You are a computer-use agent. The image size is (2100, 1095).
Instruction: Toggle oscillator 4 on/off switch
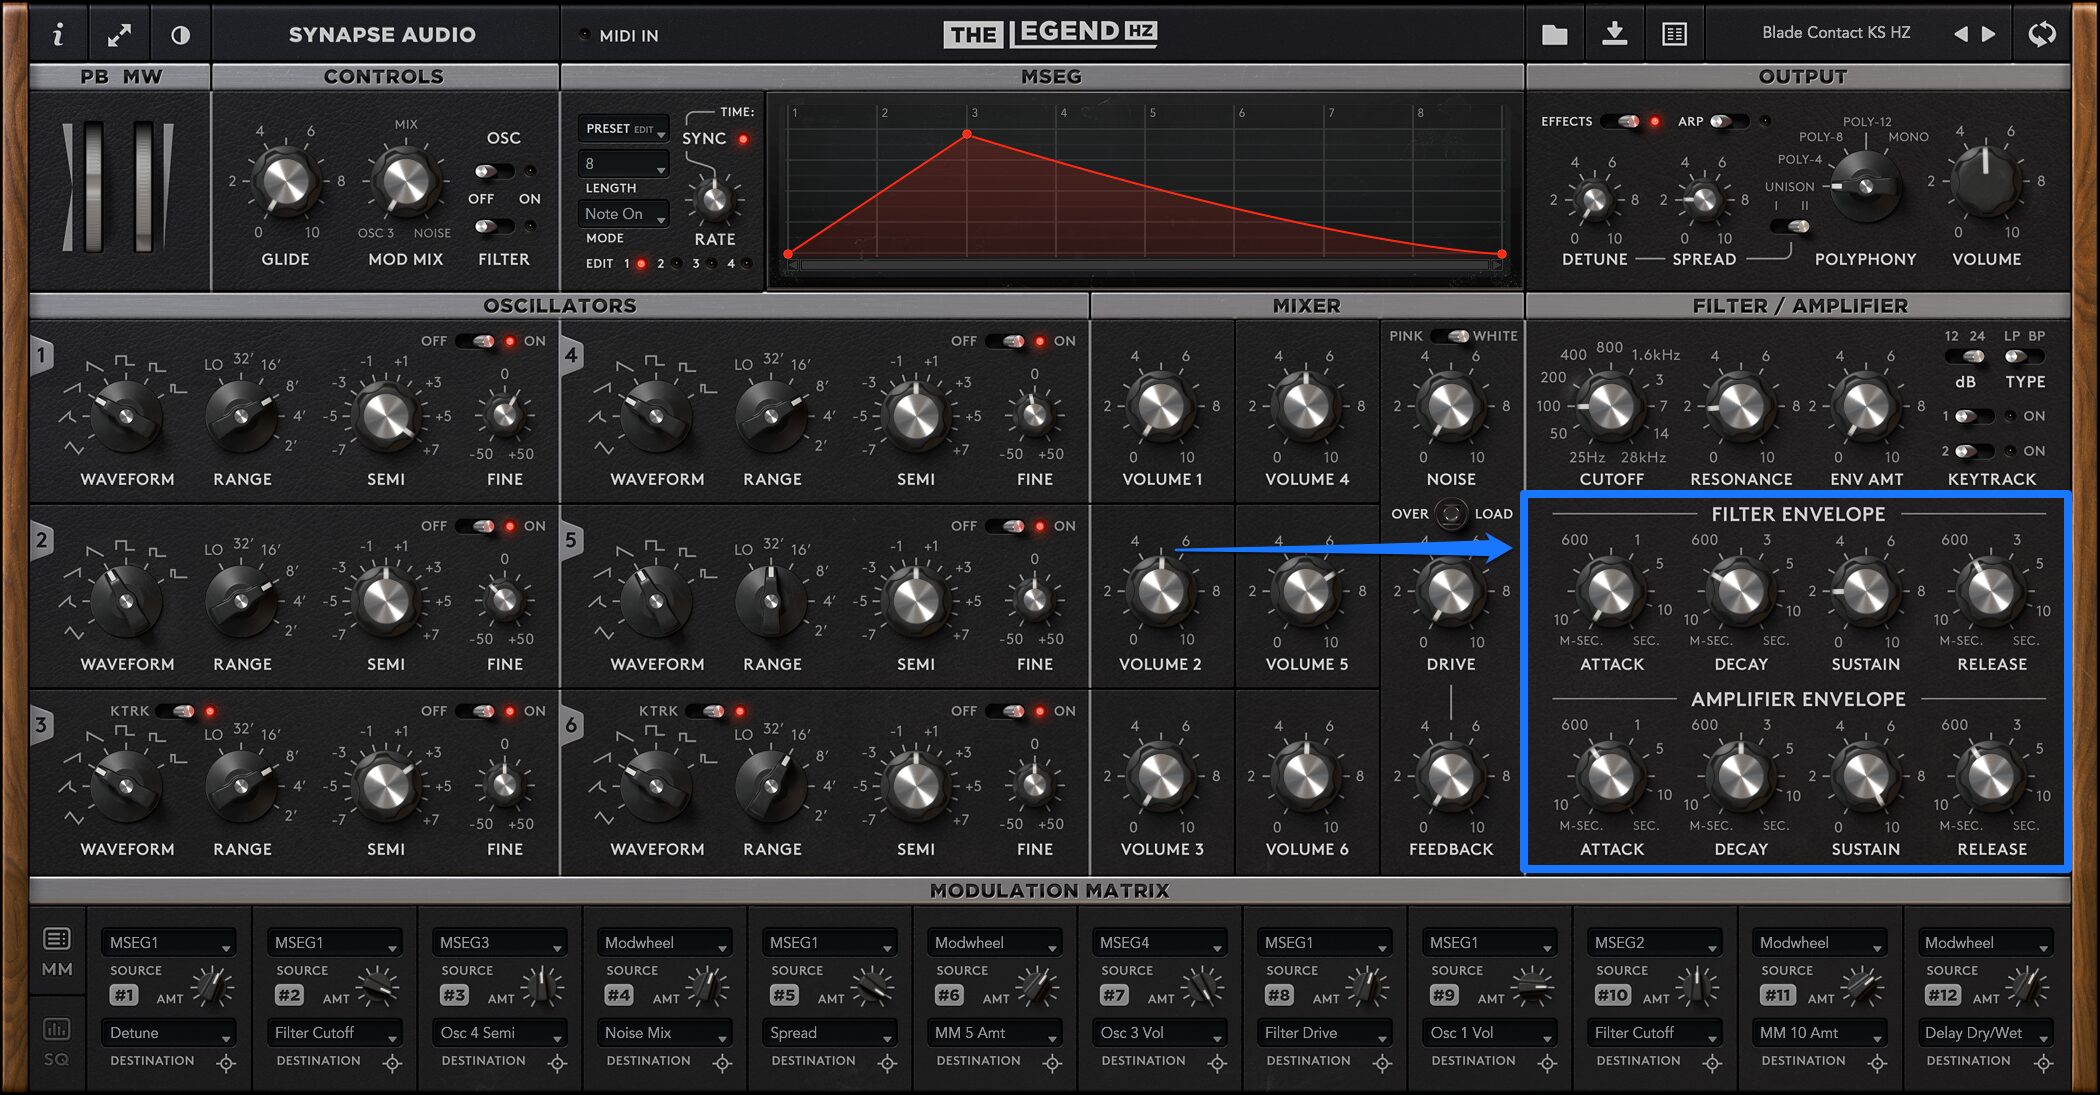1006,341
